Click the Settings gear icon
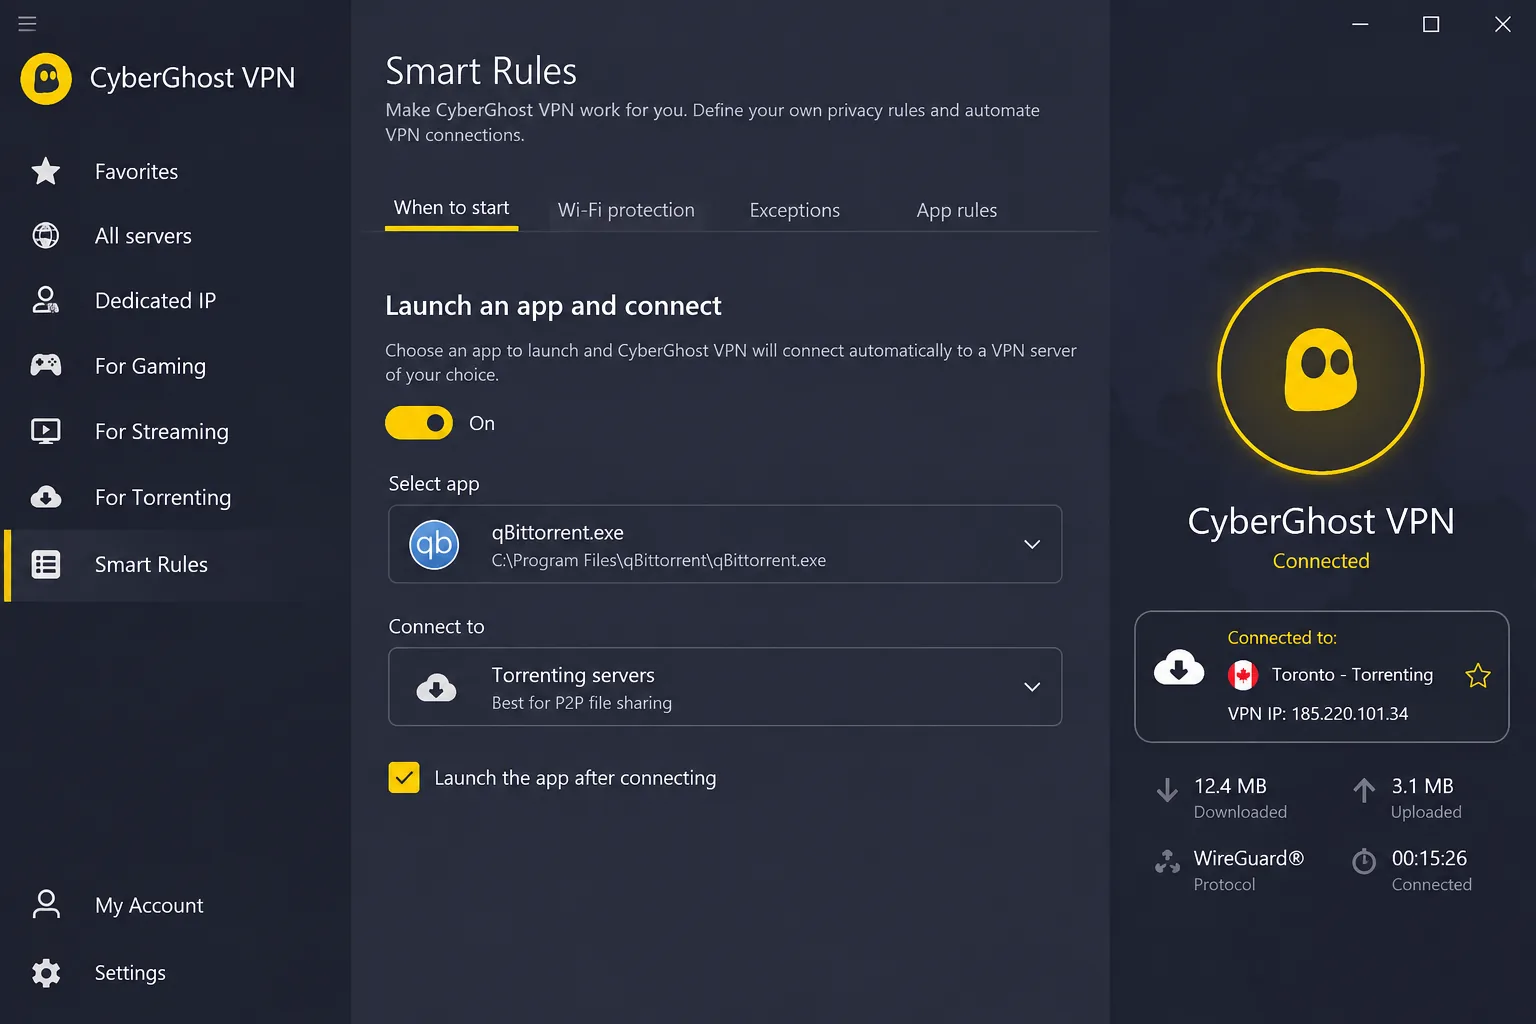Image resolution: width=1536 pixels, height=1024 pixels. coord(46,973)
